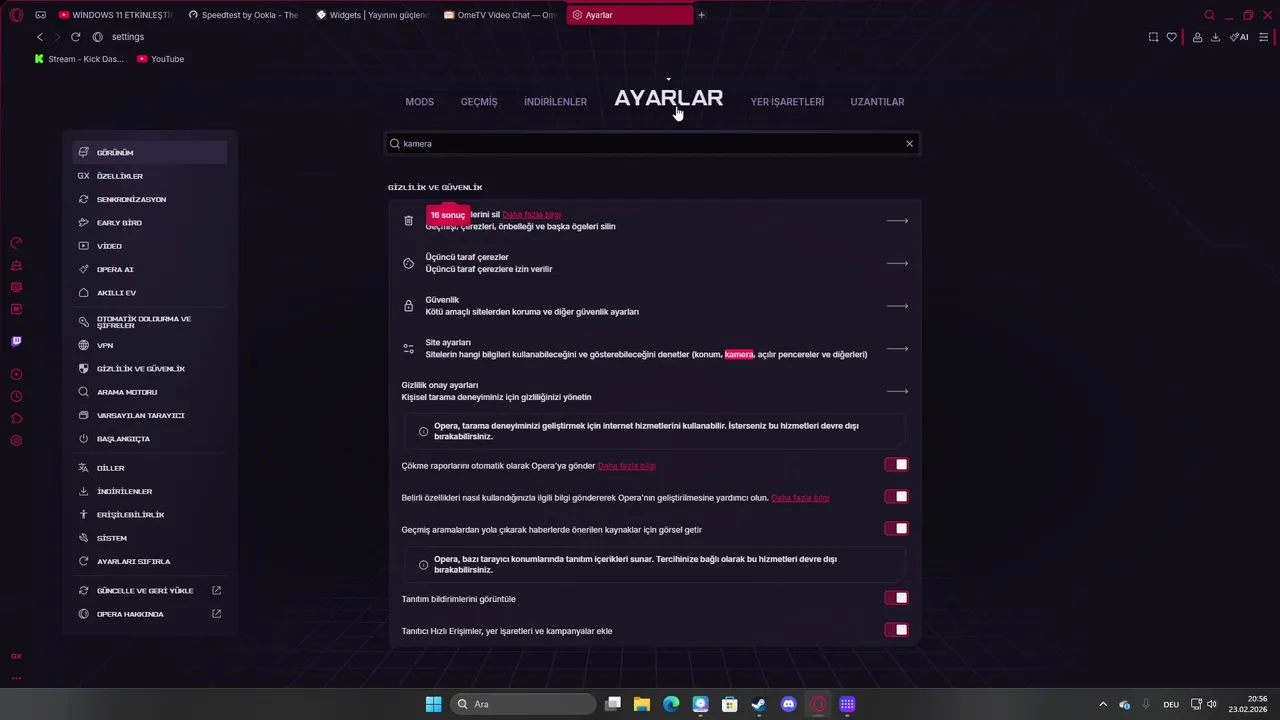Image resolution: width=1280 pixels, height=720 pixels.
Task: Select the Speedtest by Ookla tab
Action: tap(245, 15)
